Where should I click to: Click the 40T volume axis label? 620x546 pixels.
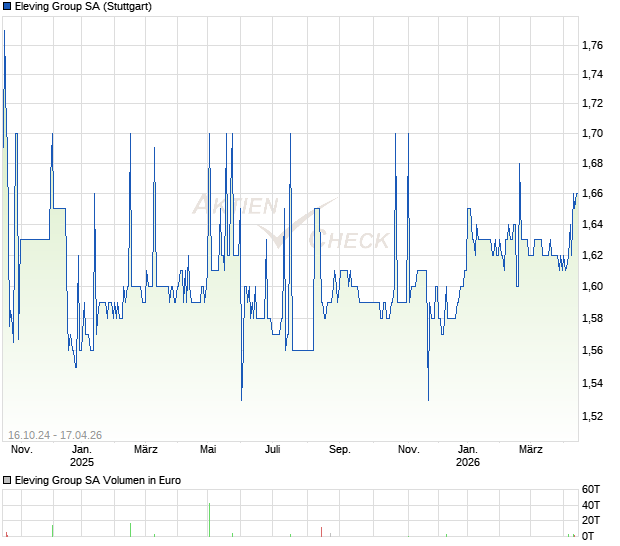tap(591, 505)
